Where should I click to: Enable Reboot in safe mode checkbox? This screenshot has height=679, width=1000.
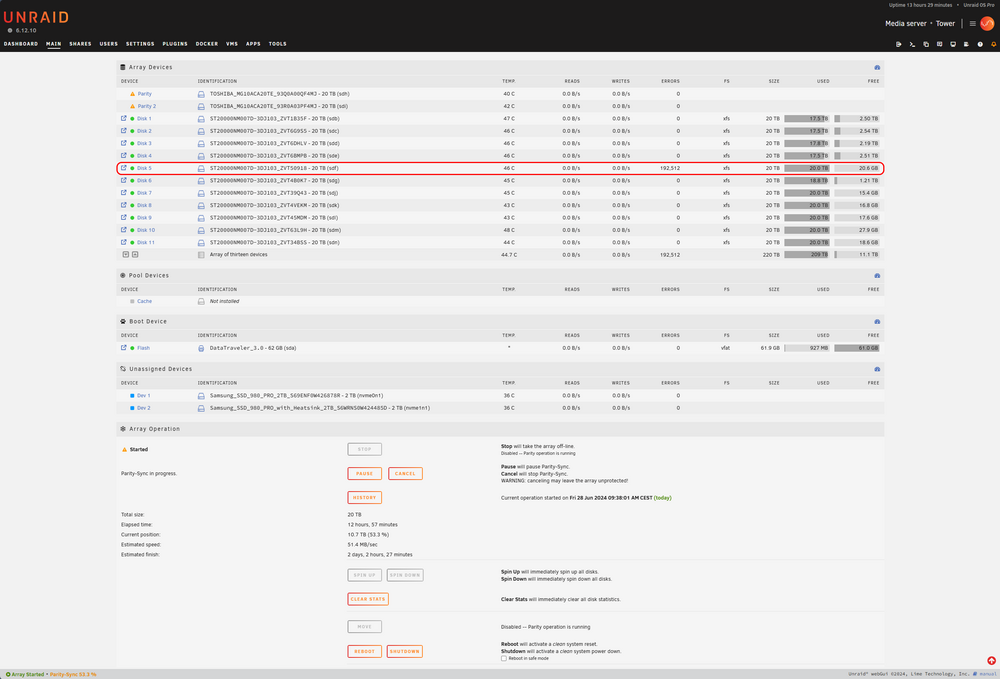tap(504, 659)
